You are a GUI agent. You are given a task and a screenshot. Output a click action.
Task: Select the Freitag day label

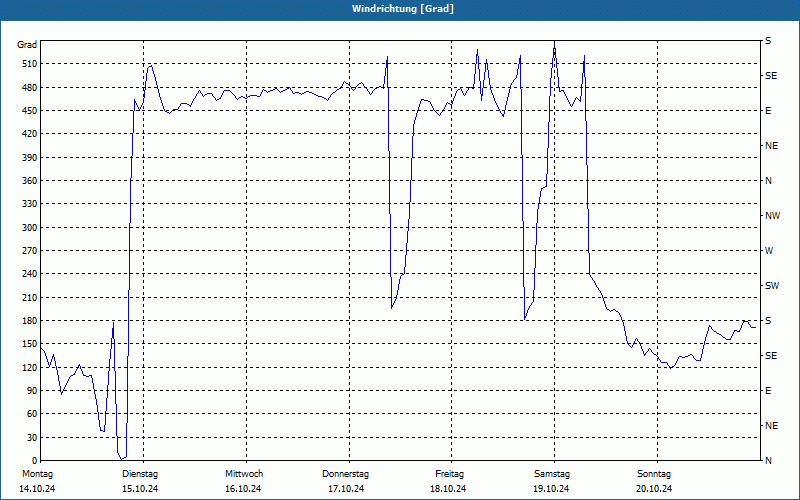pos(449,474)
